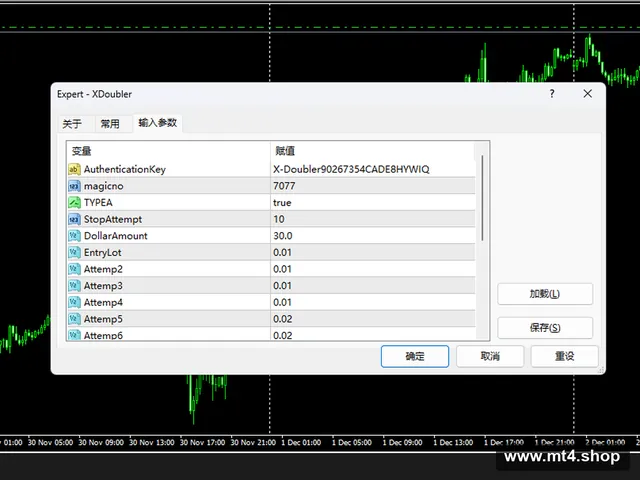The width and height of the screenshot is (640, 480).
Task: Select the magicno variable name
Action: pos(104,186)
